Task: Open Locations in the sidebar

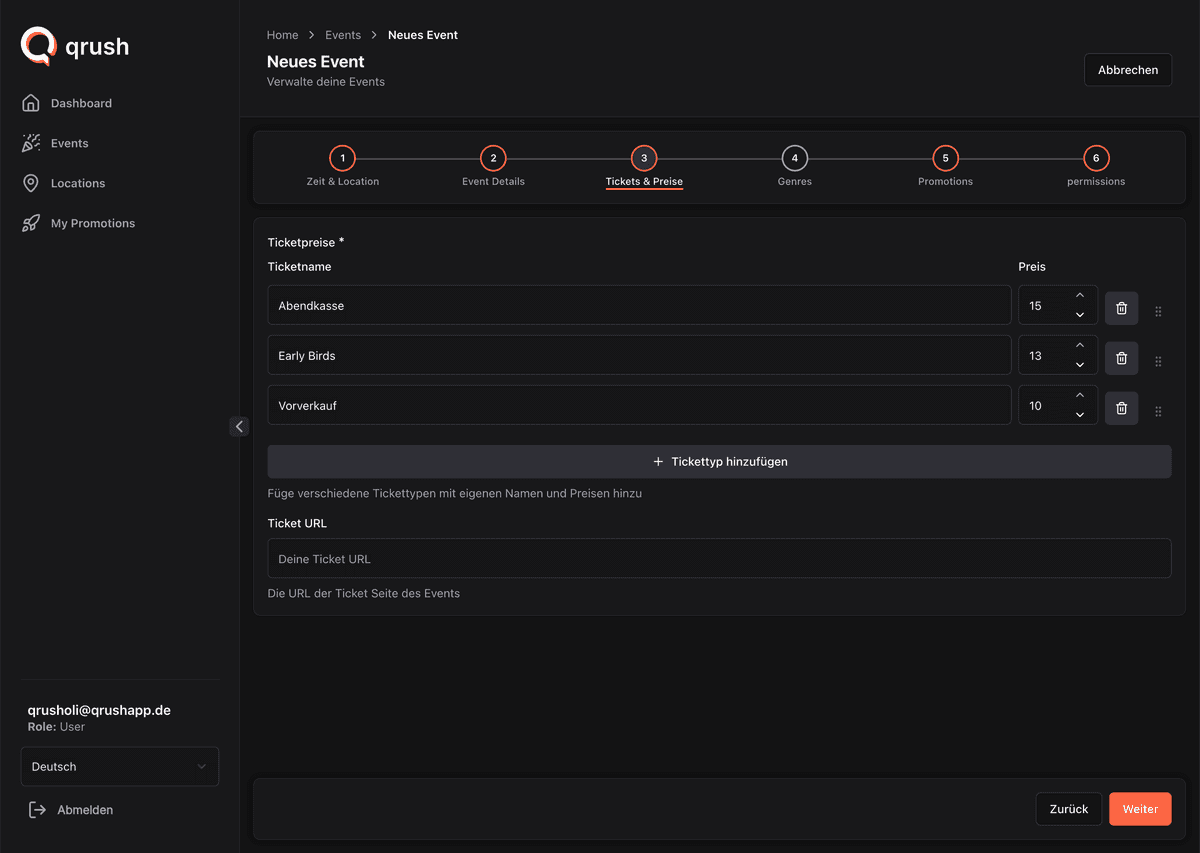Action: (78, 183)
